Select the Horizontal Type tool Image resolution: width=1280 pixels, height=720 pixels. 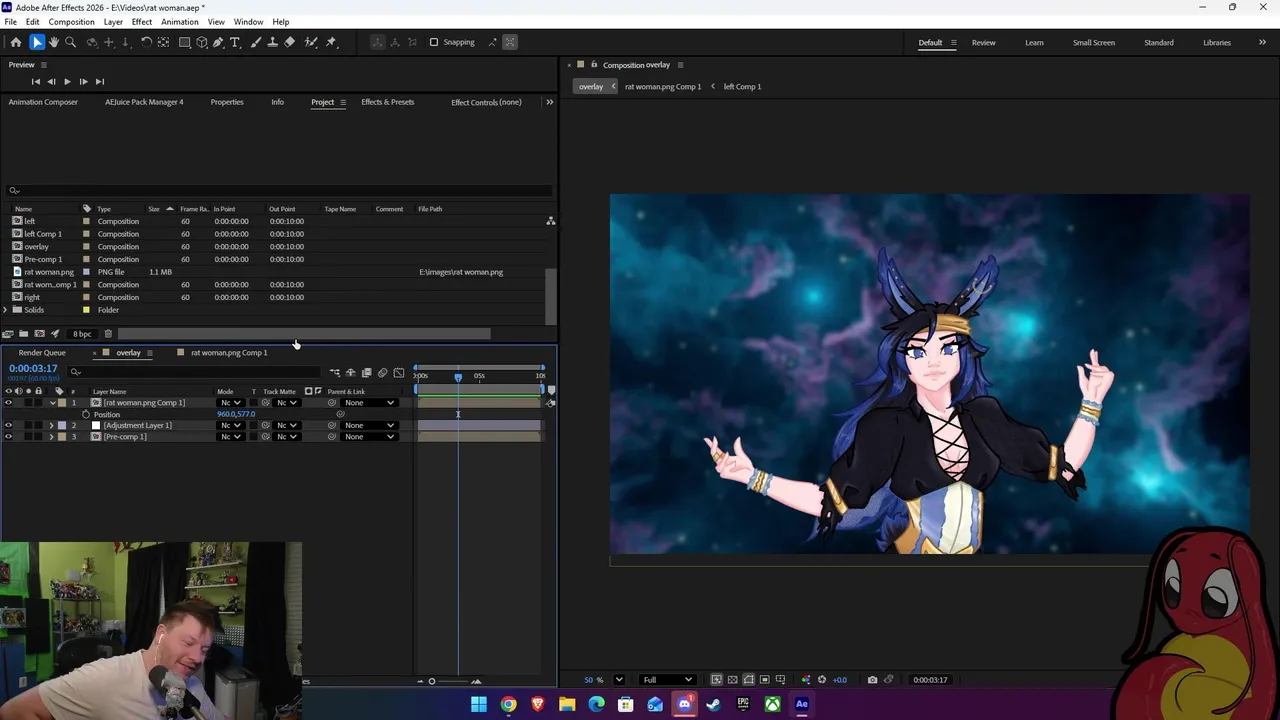(x=235, y=42)
